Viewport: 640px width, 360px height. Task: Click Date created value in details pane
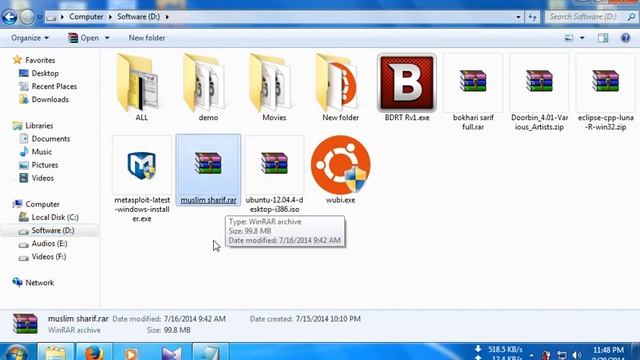pyautogui.click(x=327, y=319)
